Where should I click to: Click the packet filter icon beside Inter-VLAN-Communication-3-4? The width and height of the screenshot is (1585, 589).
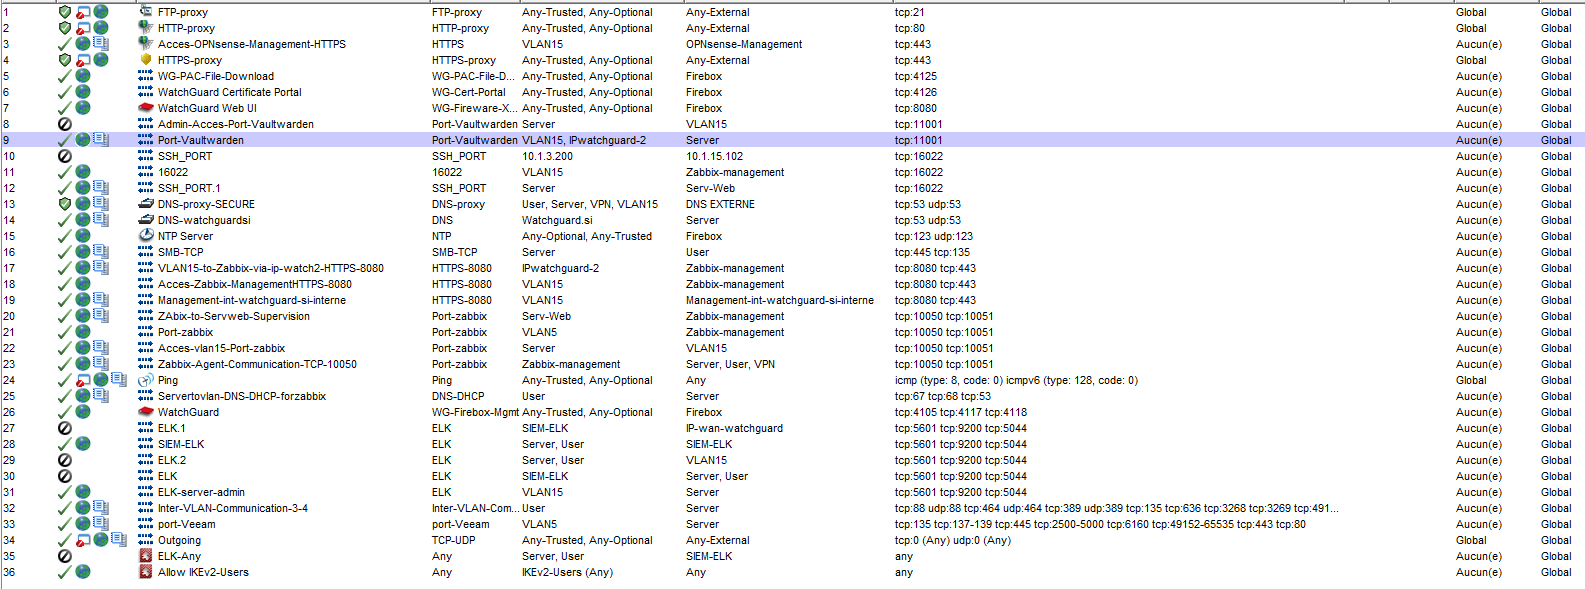pyautogui.click(x=146, y=508)
